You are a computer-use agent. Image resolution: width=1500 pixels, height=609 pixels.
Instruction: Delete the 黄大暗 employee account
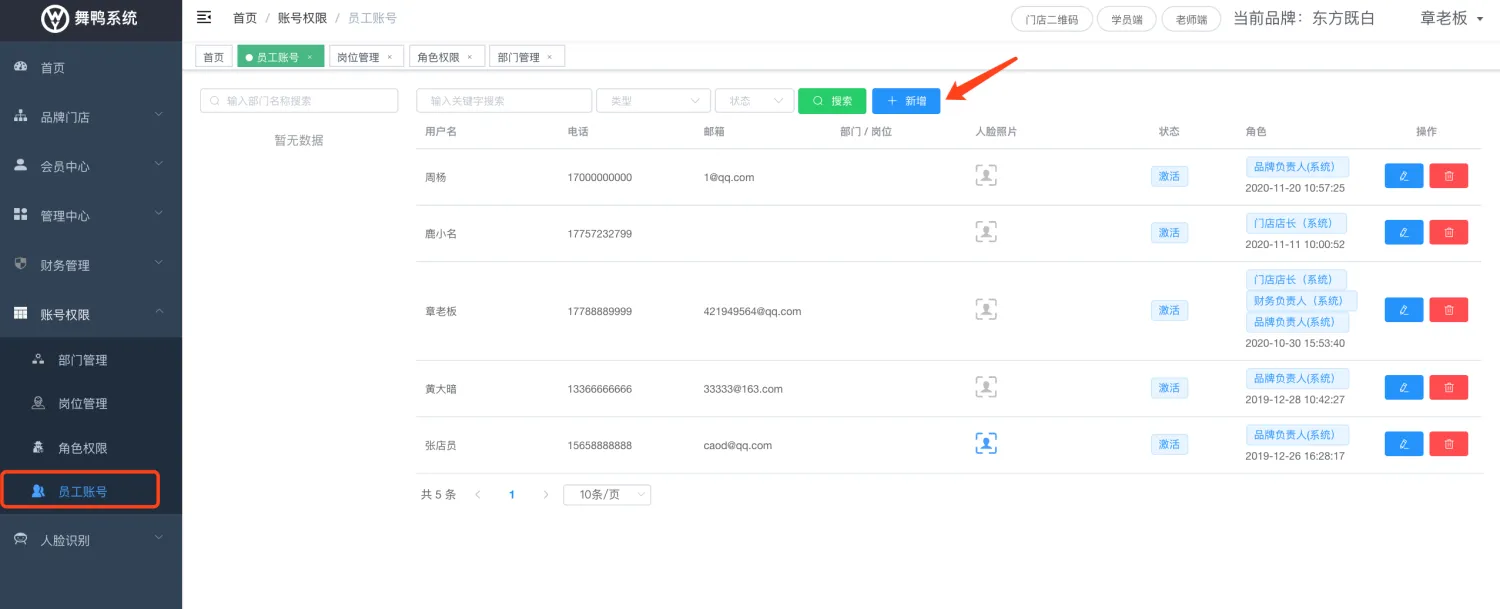pos(1448,387)
